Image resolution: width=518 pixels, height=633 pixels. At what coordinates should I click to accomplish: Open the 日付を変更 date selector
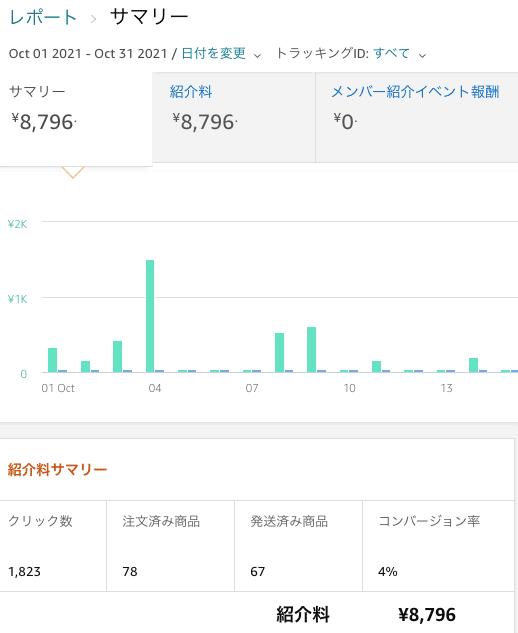click(214, 53)
